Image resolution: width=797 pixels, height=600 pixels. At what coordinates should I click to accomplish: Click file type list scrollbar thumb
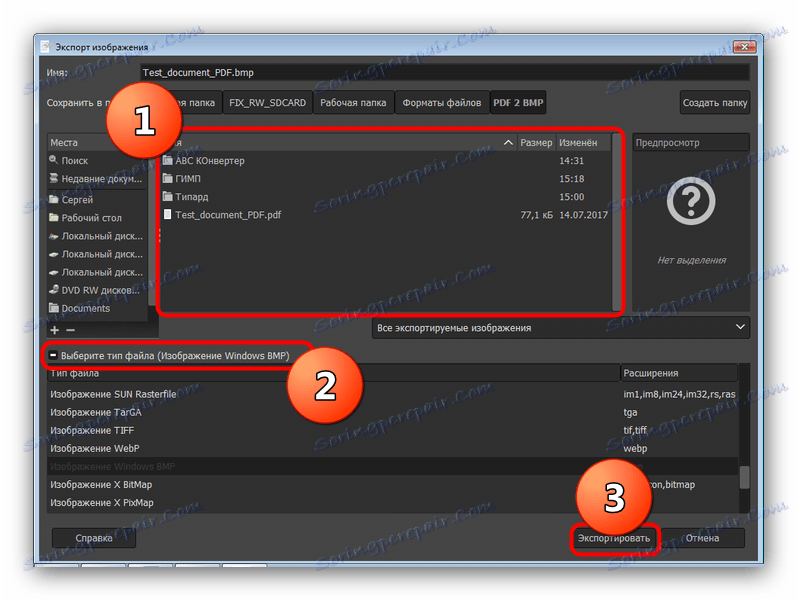[744, 477]
